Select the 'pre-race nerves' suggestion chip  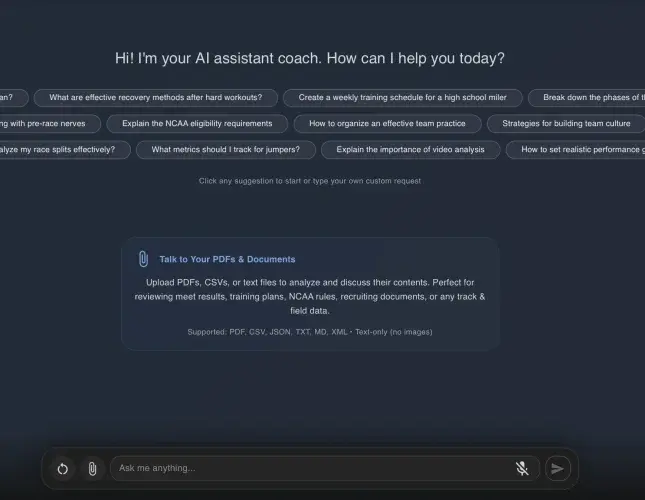50,124
